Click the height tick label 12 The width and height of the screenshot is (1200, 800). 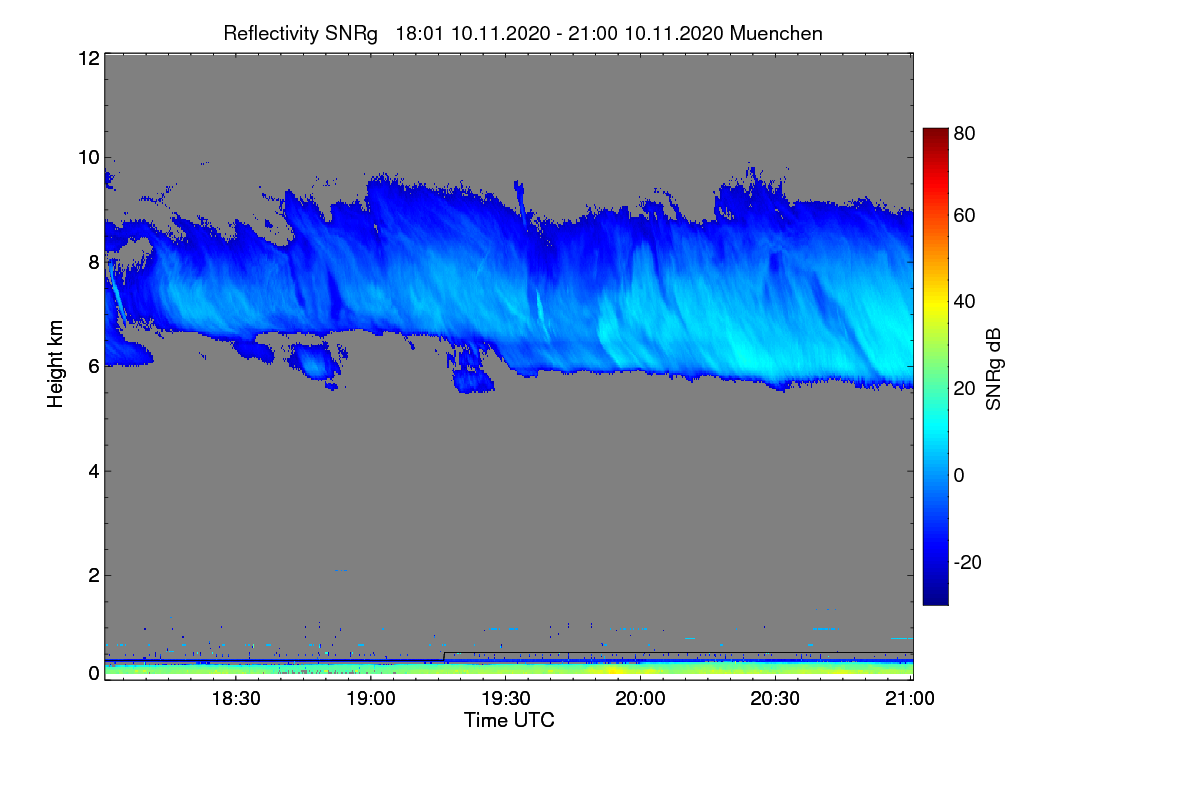click(x=88, y=58)
